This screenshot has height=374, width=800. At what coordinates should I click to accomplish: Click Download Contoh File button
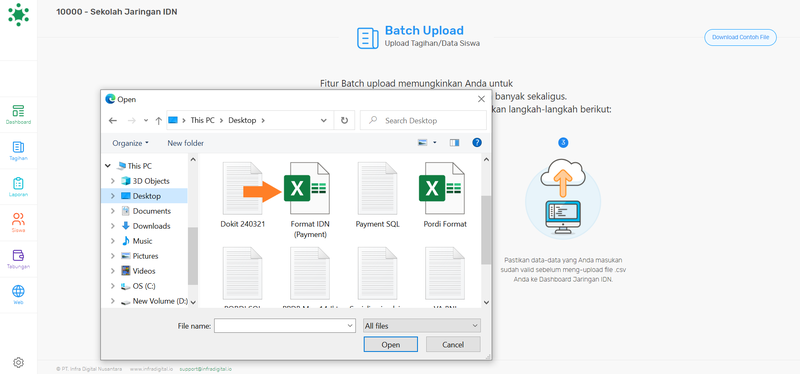pyautogui.click(x=740, y=37)
